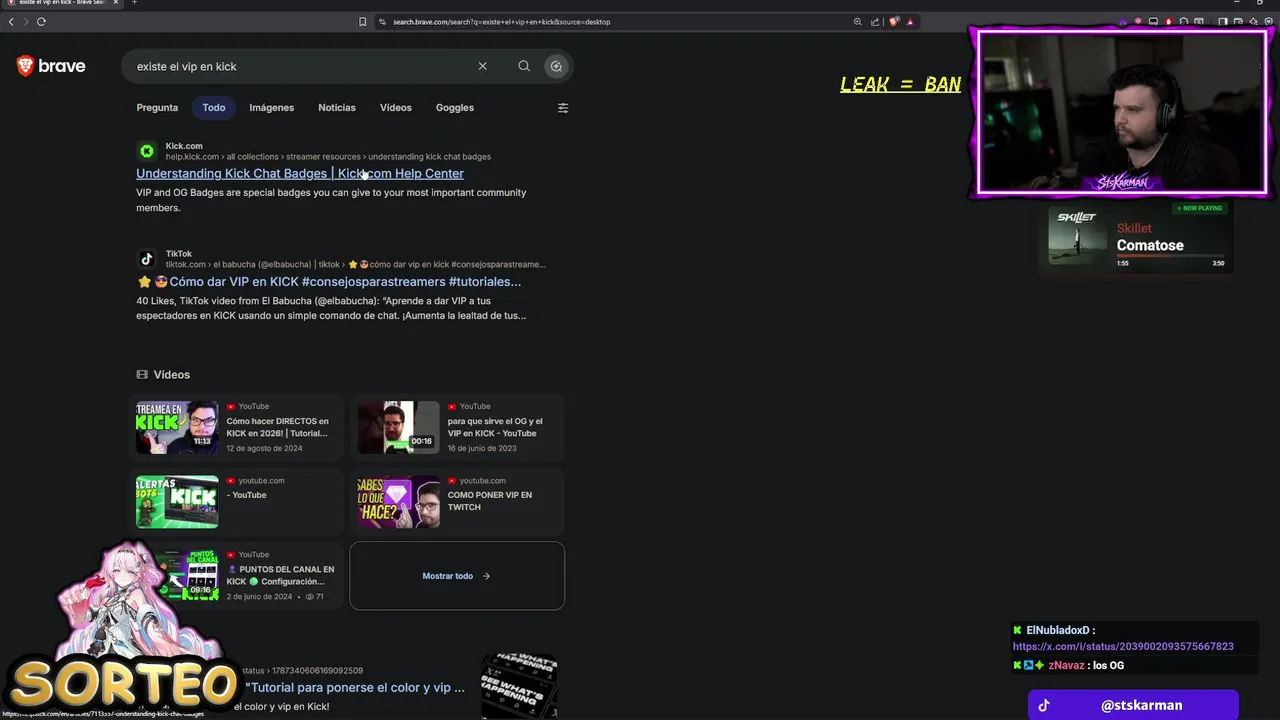1280x720 pixels.
Task: Open Brave Shields lion icon
Action: (x=894, y=21)
